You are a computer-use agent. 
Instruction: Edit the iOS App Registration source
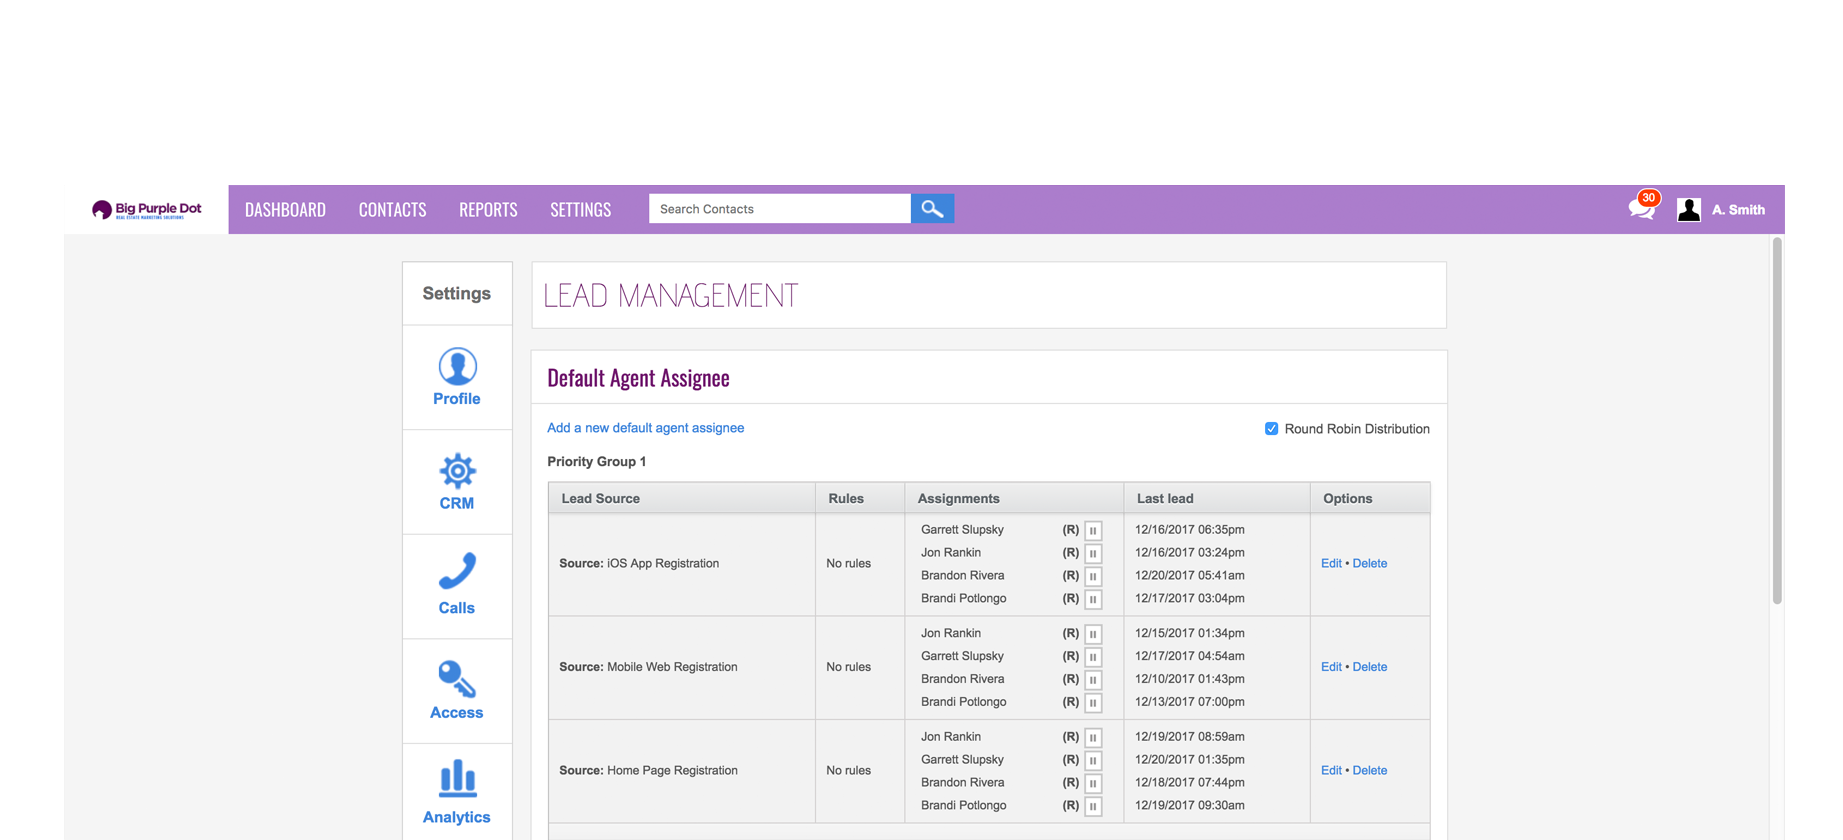pyautogui.click(x=1330, y=564)
